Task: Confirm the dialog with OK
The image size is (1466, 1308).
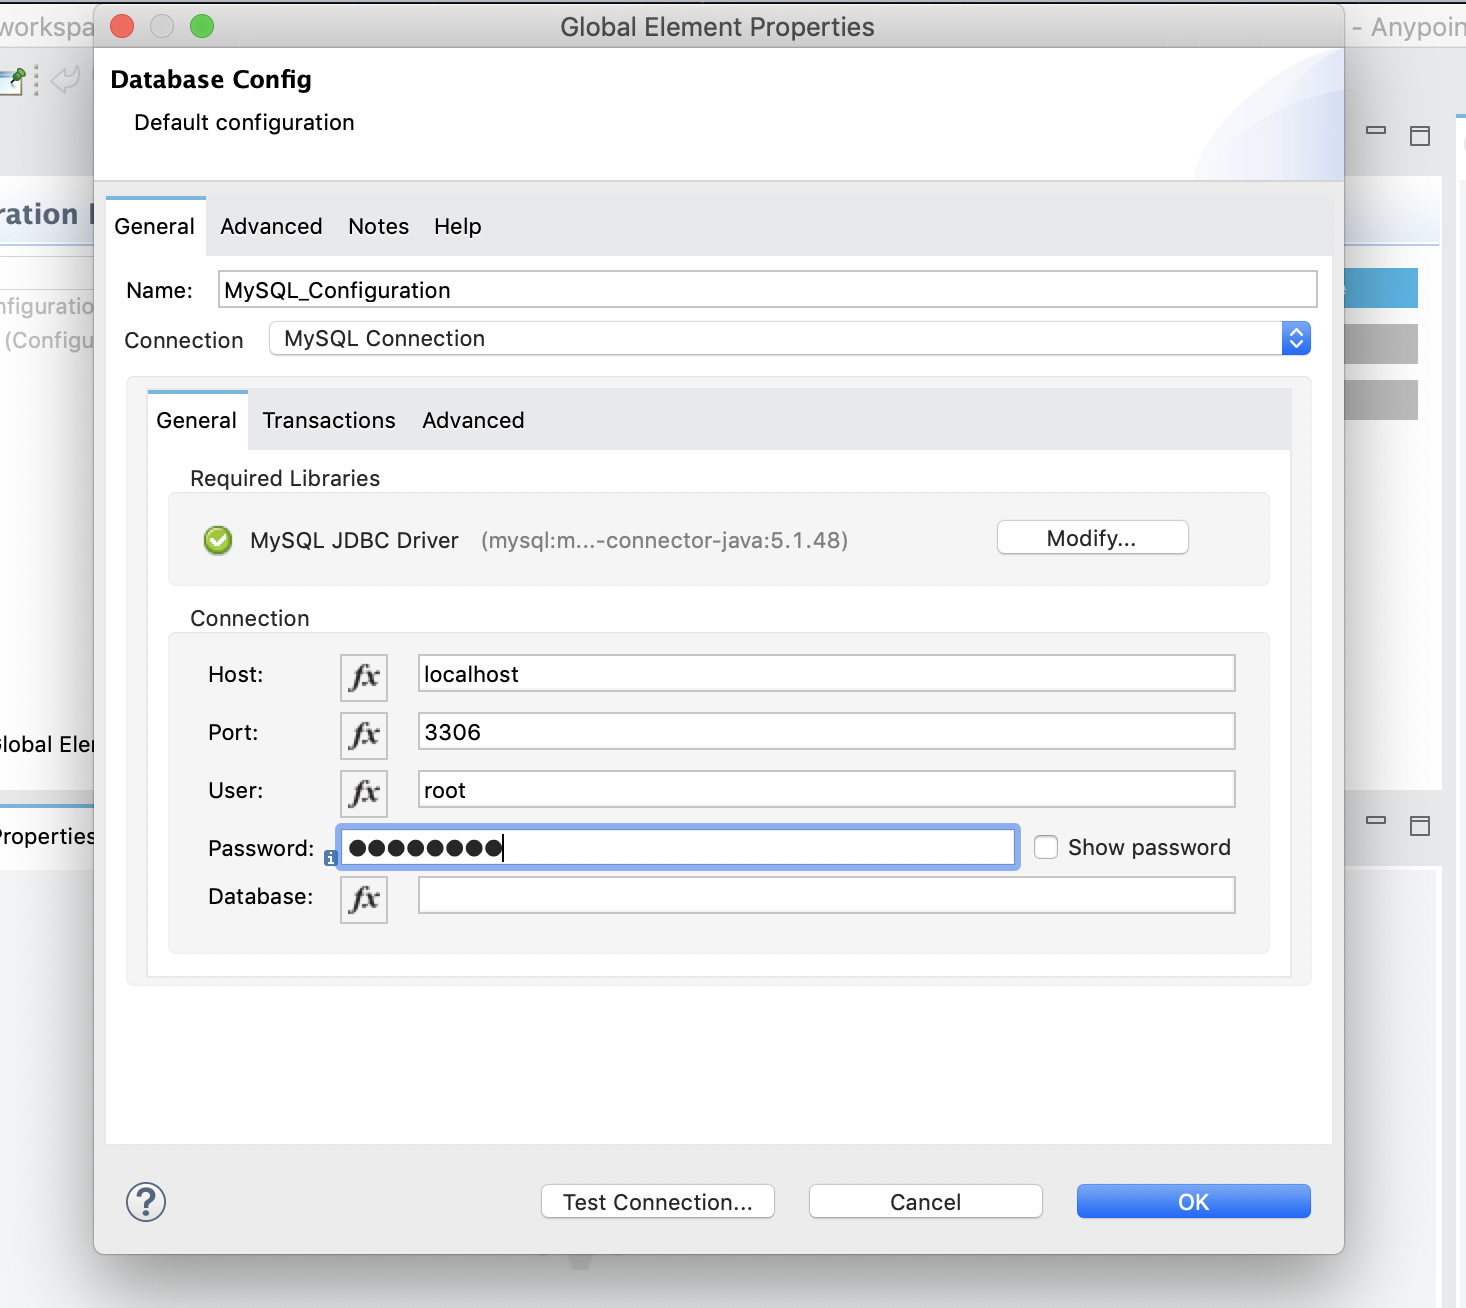Action: click(x=1193, y=1202)
